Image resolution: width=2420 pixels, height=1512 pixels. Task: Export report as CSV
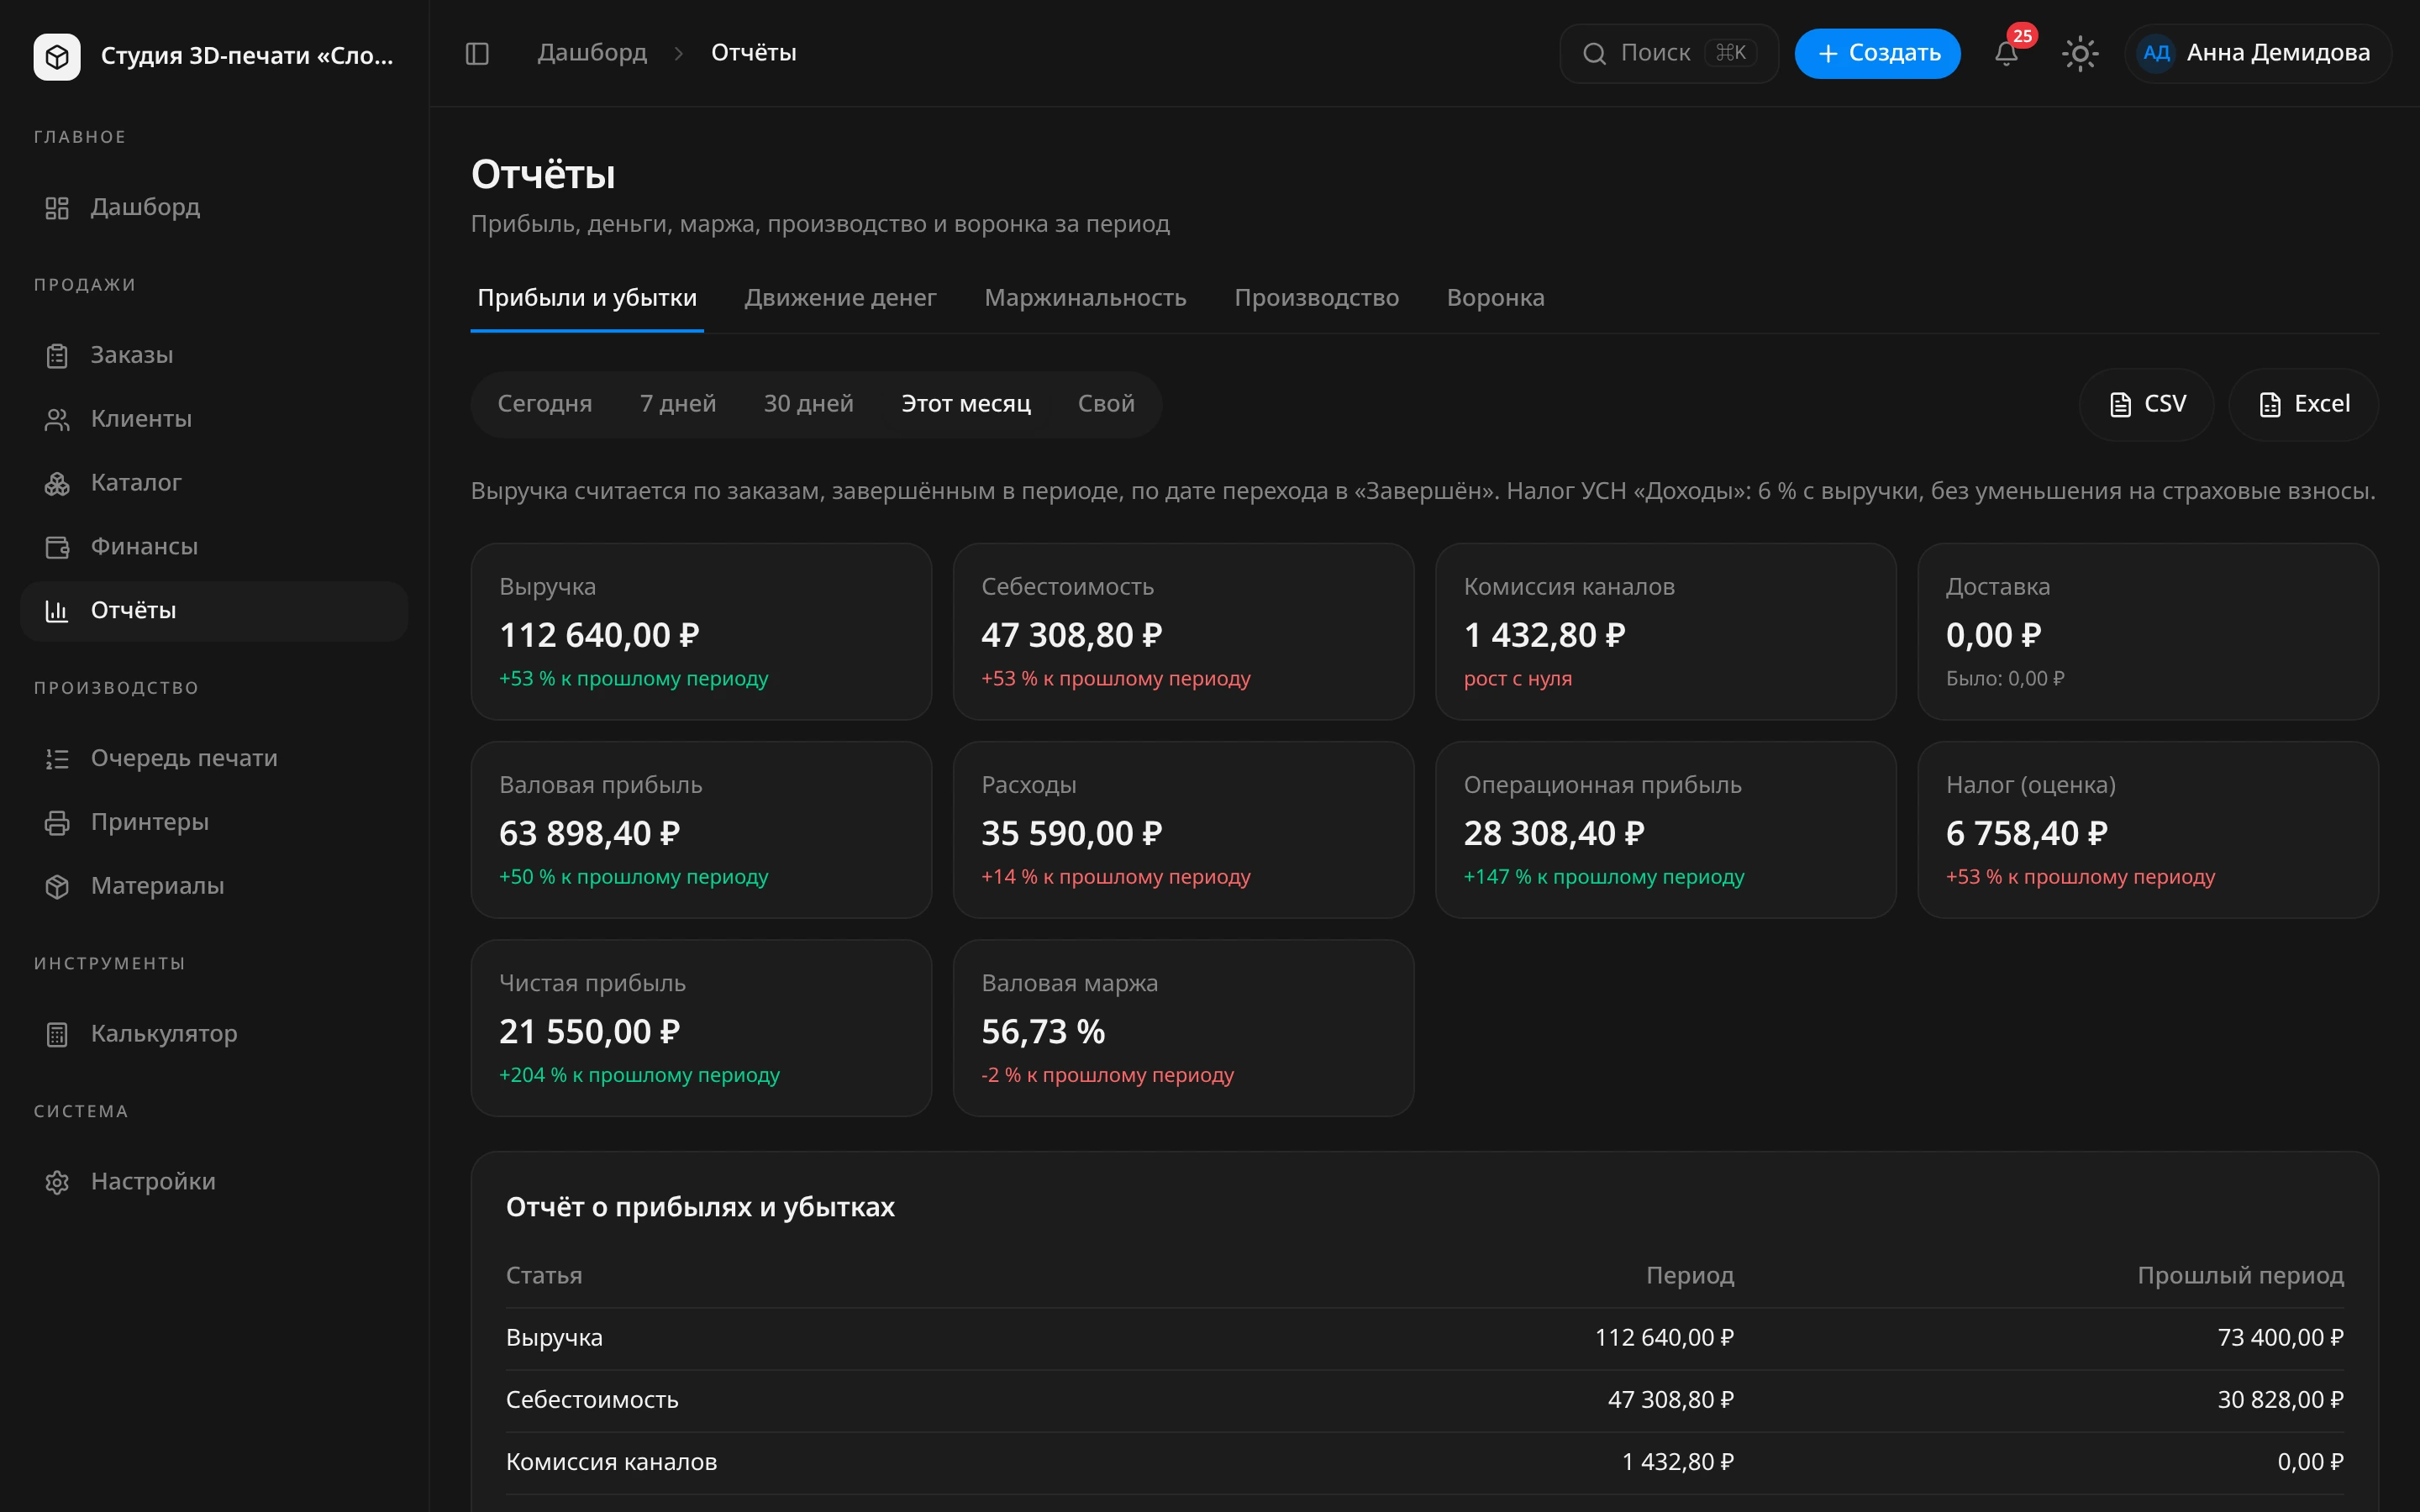[x=2146, y=404]
